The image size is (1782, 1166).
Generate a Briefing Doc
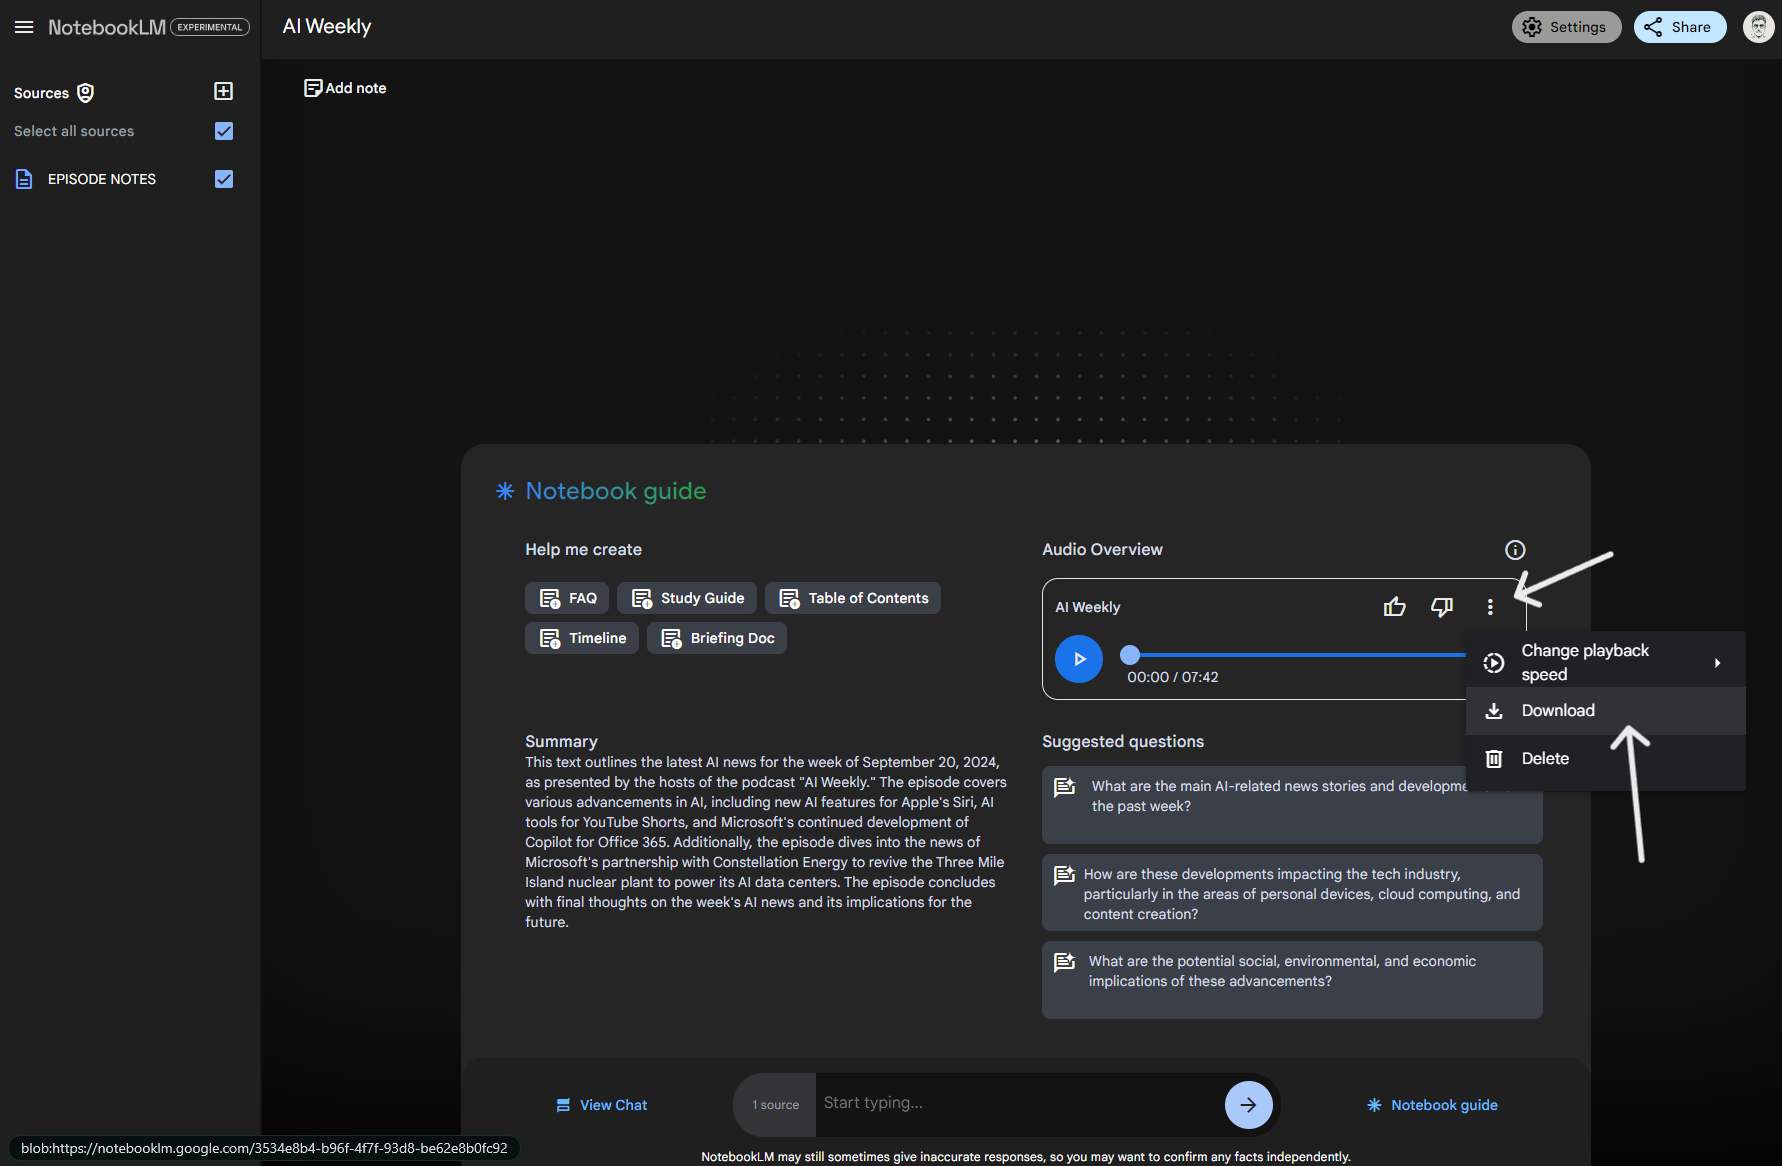717,638
